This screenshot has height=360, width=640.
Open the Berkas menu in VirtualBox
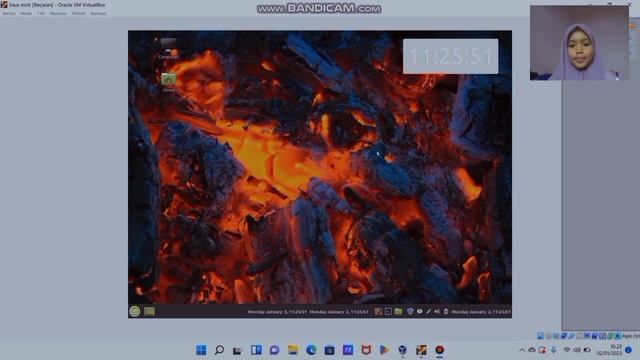[x=9, y=13]
